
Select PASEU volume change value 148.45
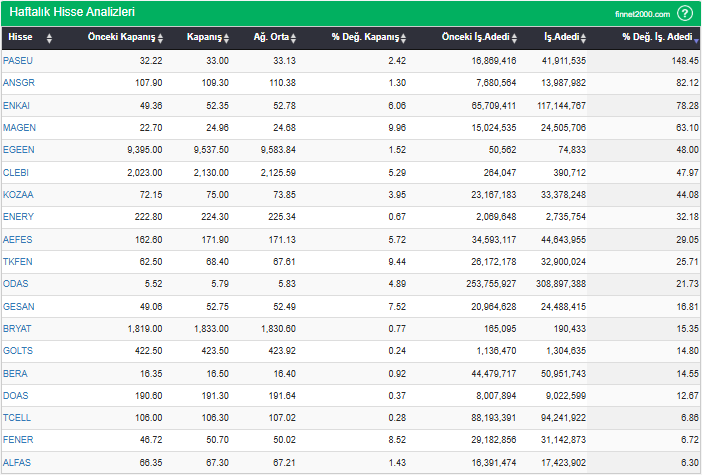coord(685,60)
